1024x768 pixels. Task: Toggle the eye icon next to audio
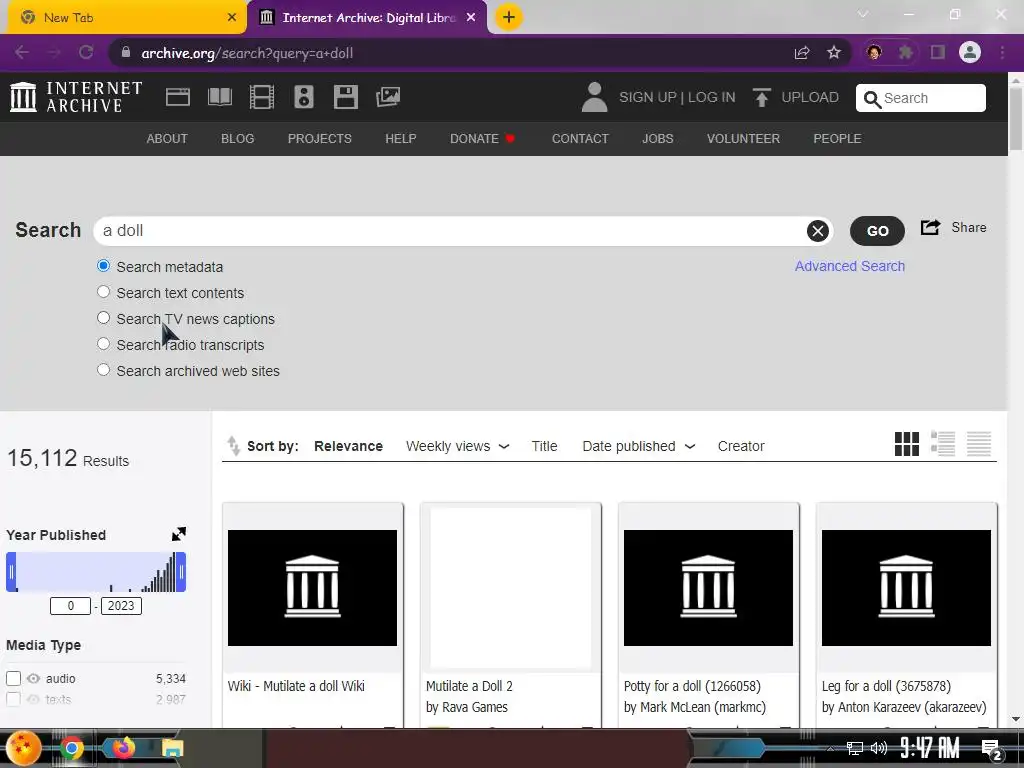click(x=33, y=679)
